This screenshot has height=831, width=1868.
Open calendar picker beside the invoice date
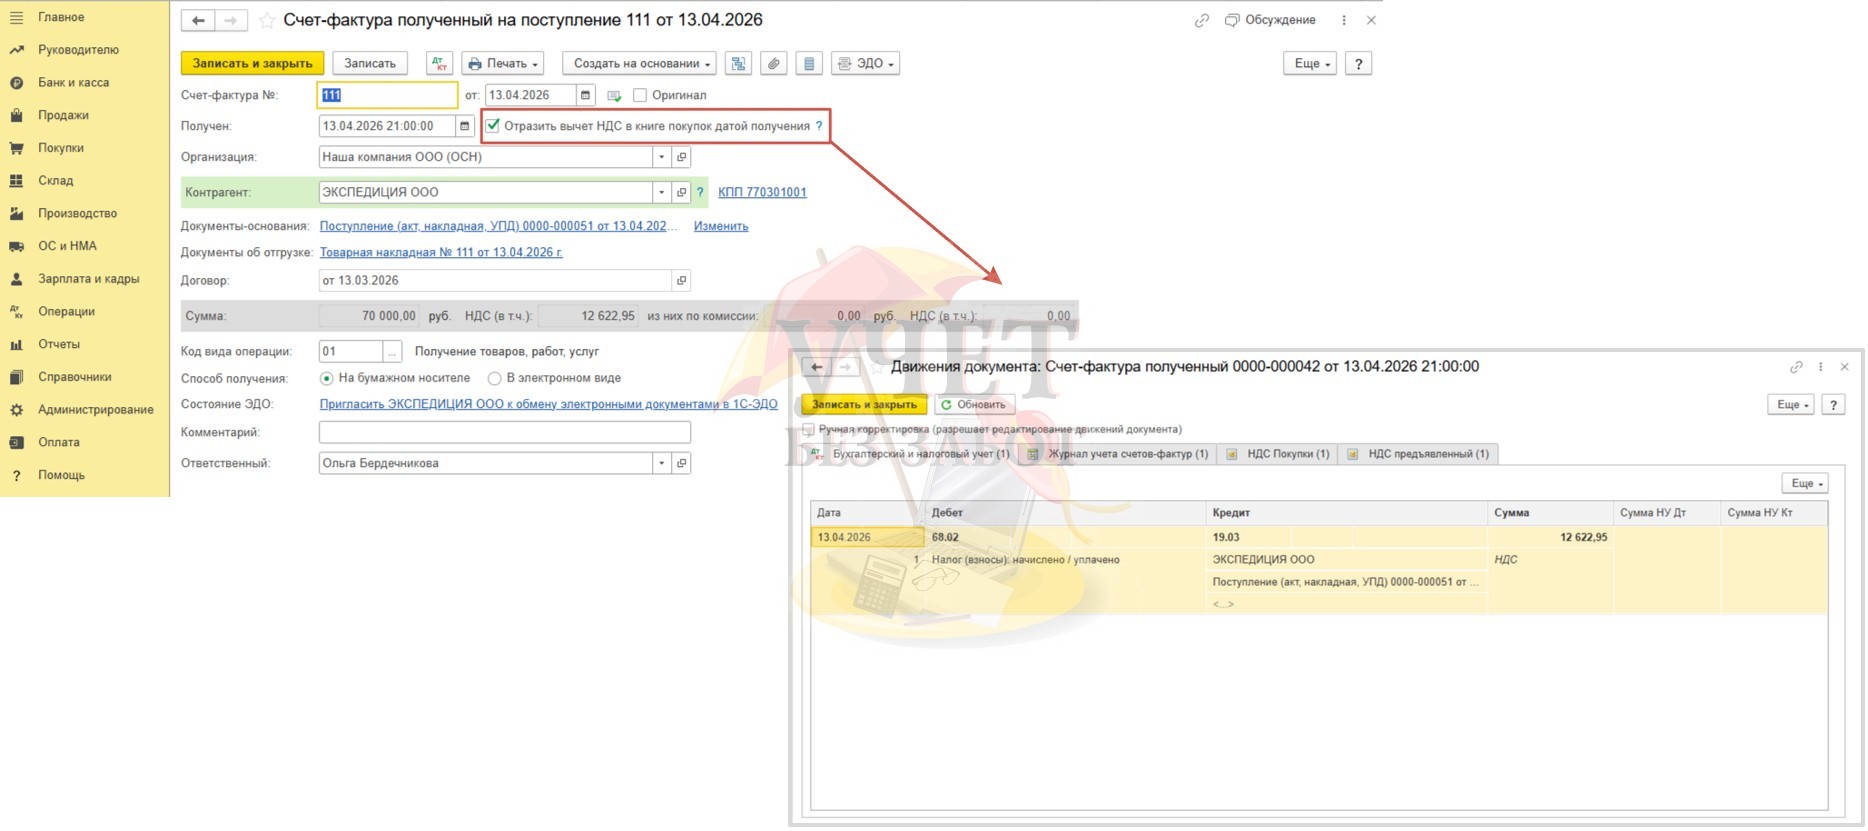tap(585, 96)
